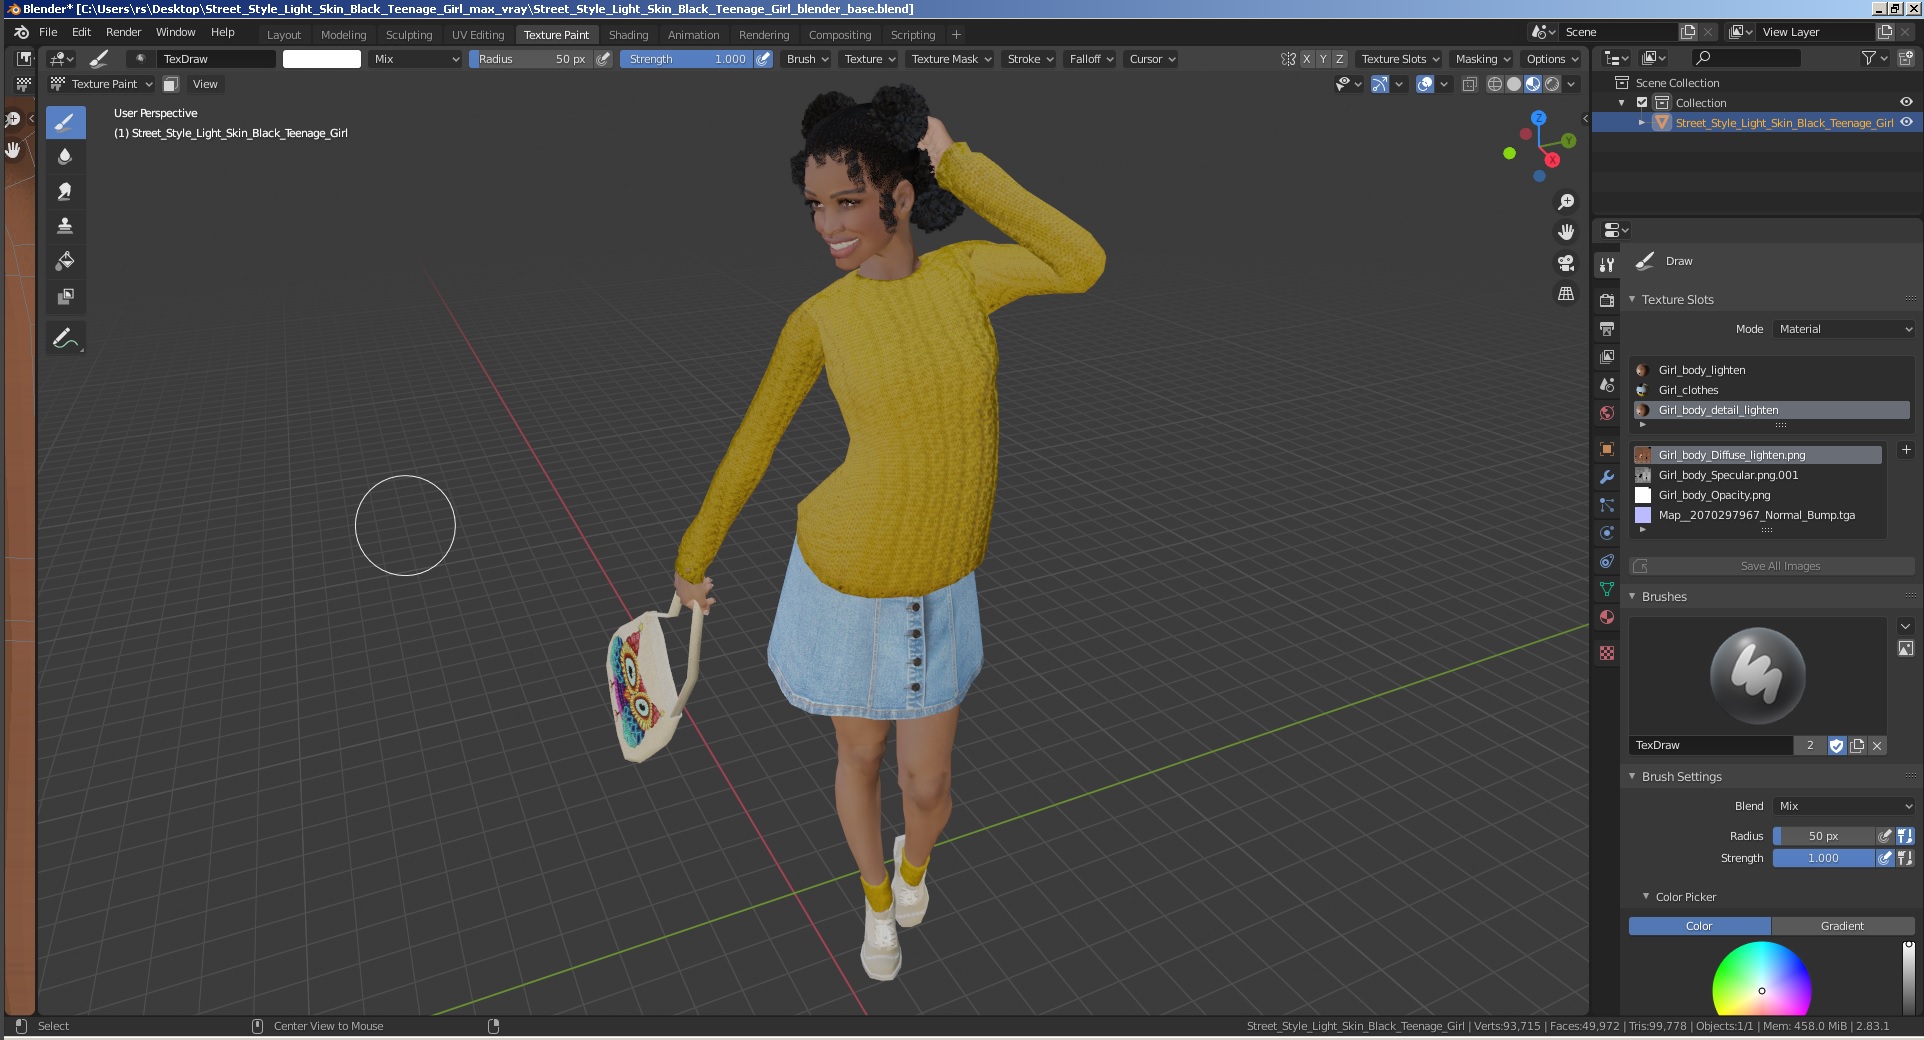Open the Render properties tab

pos(1607,300)
